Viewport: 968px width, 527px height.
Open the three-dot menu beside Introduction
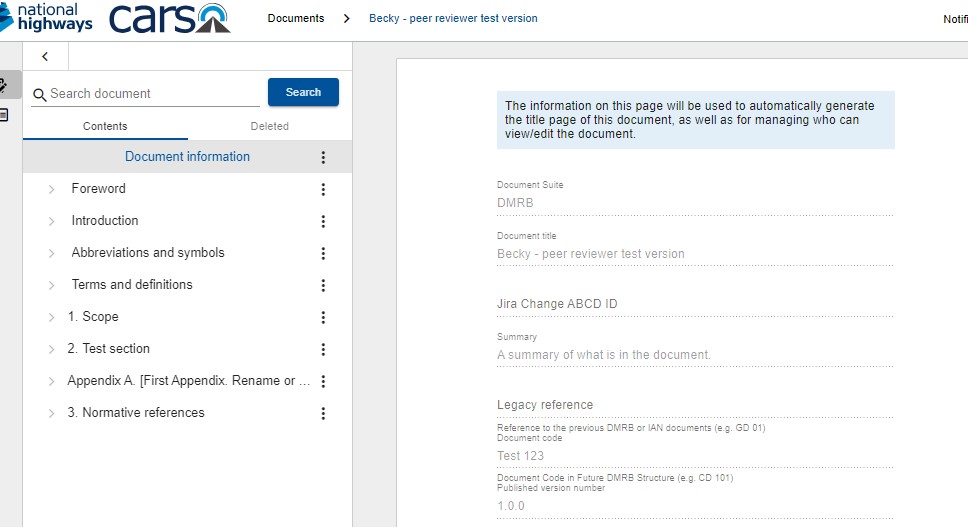pyautogui.click(x=323, y=221)
